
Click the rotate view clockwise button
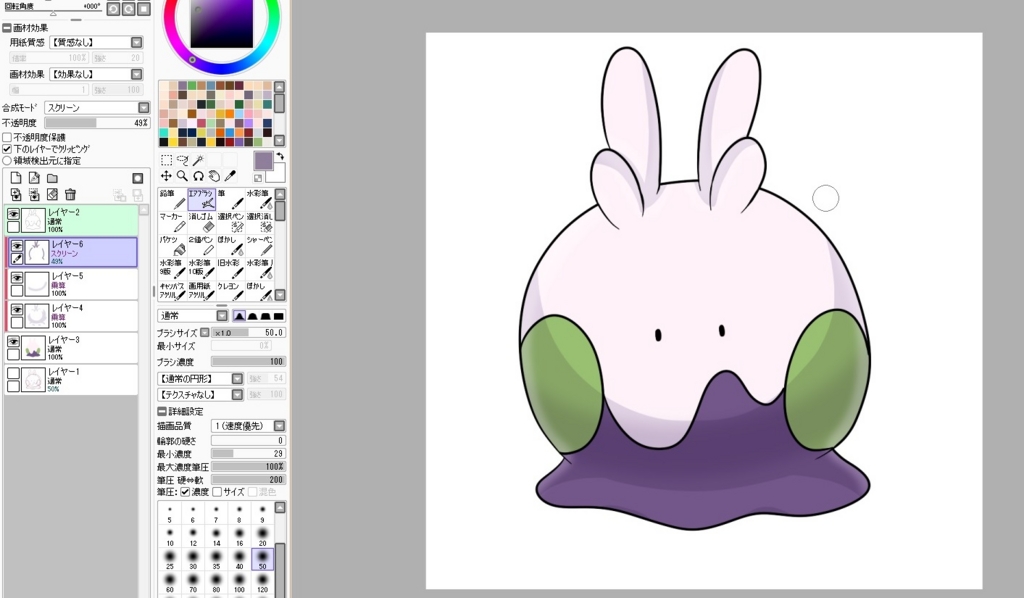129,8
